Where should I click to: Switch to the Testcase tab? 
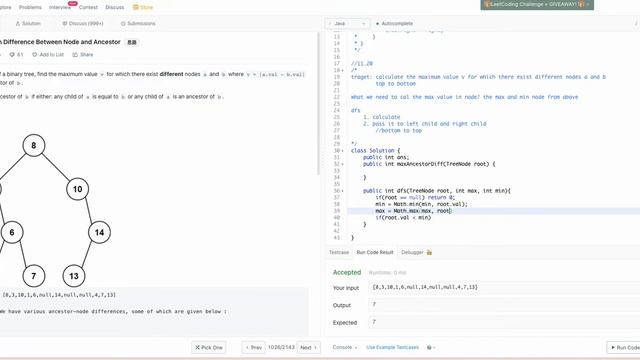click(339, 252)
